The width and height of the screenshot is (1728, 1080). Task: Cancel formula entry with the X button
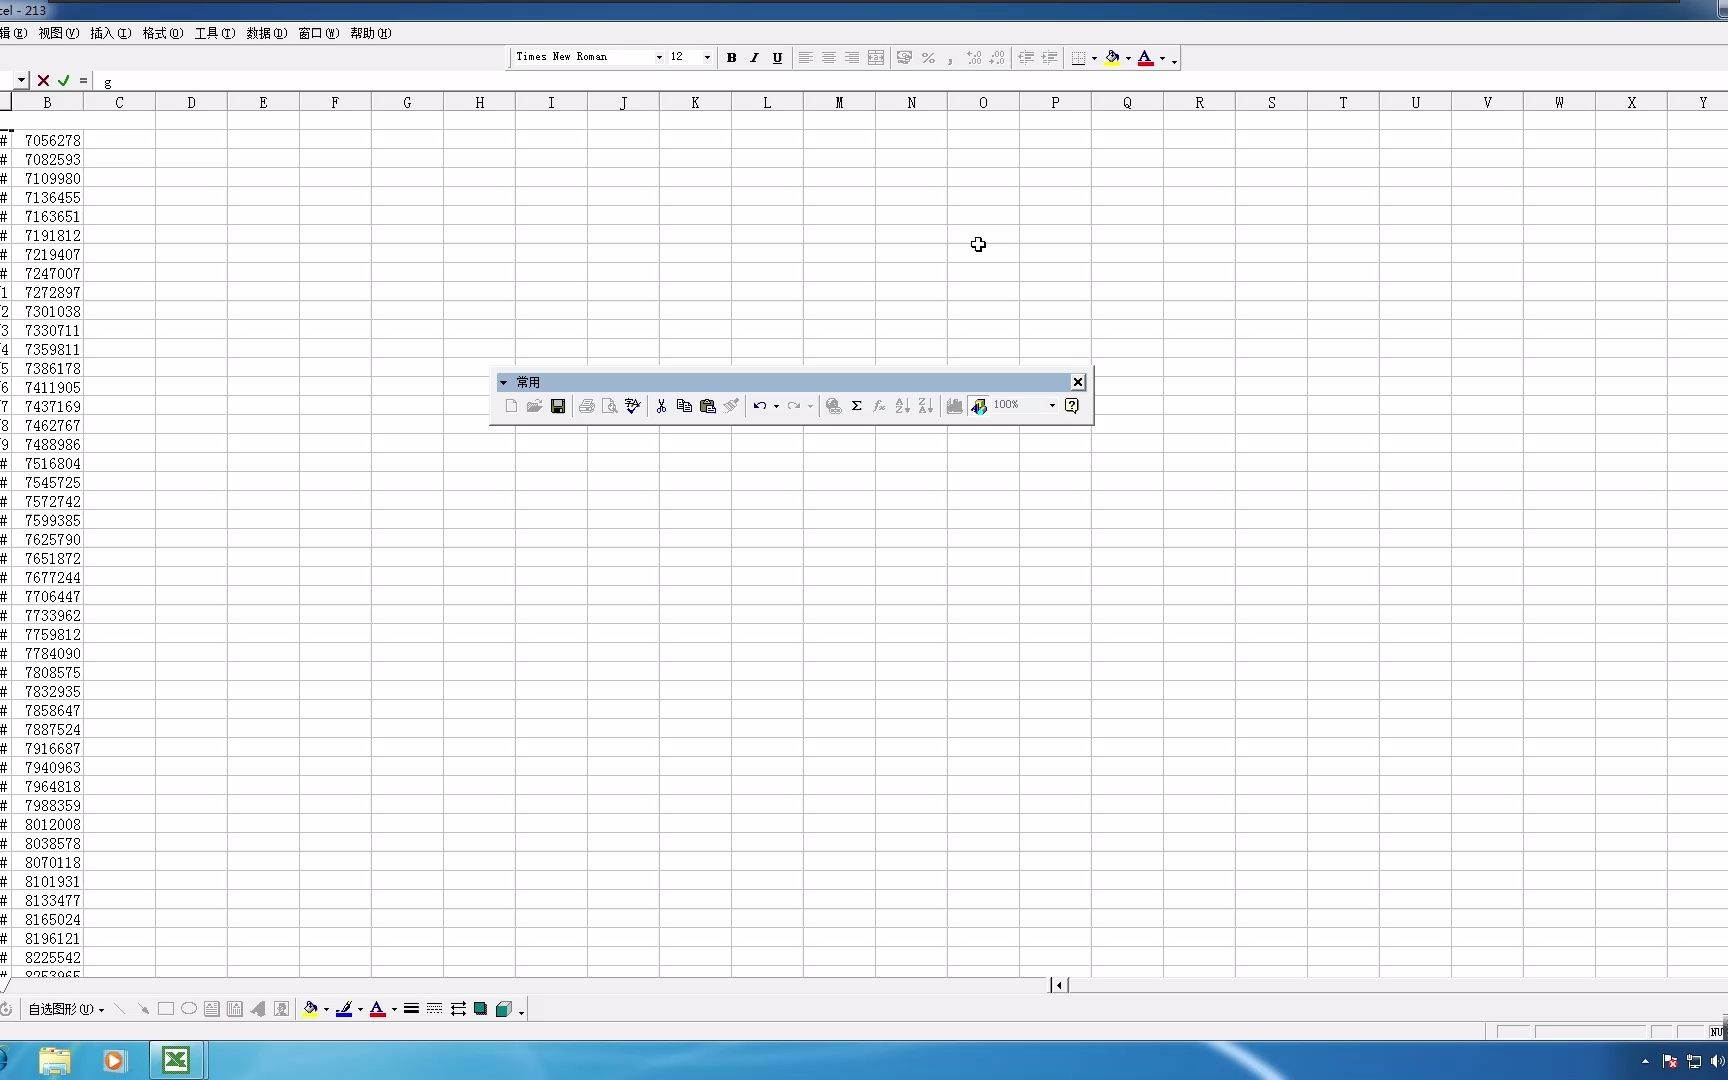pos(43,81)
